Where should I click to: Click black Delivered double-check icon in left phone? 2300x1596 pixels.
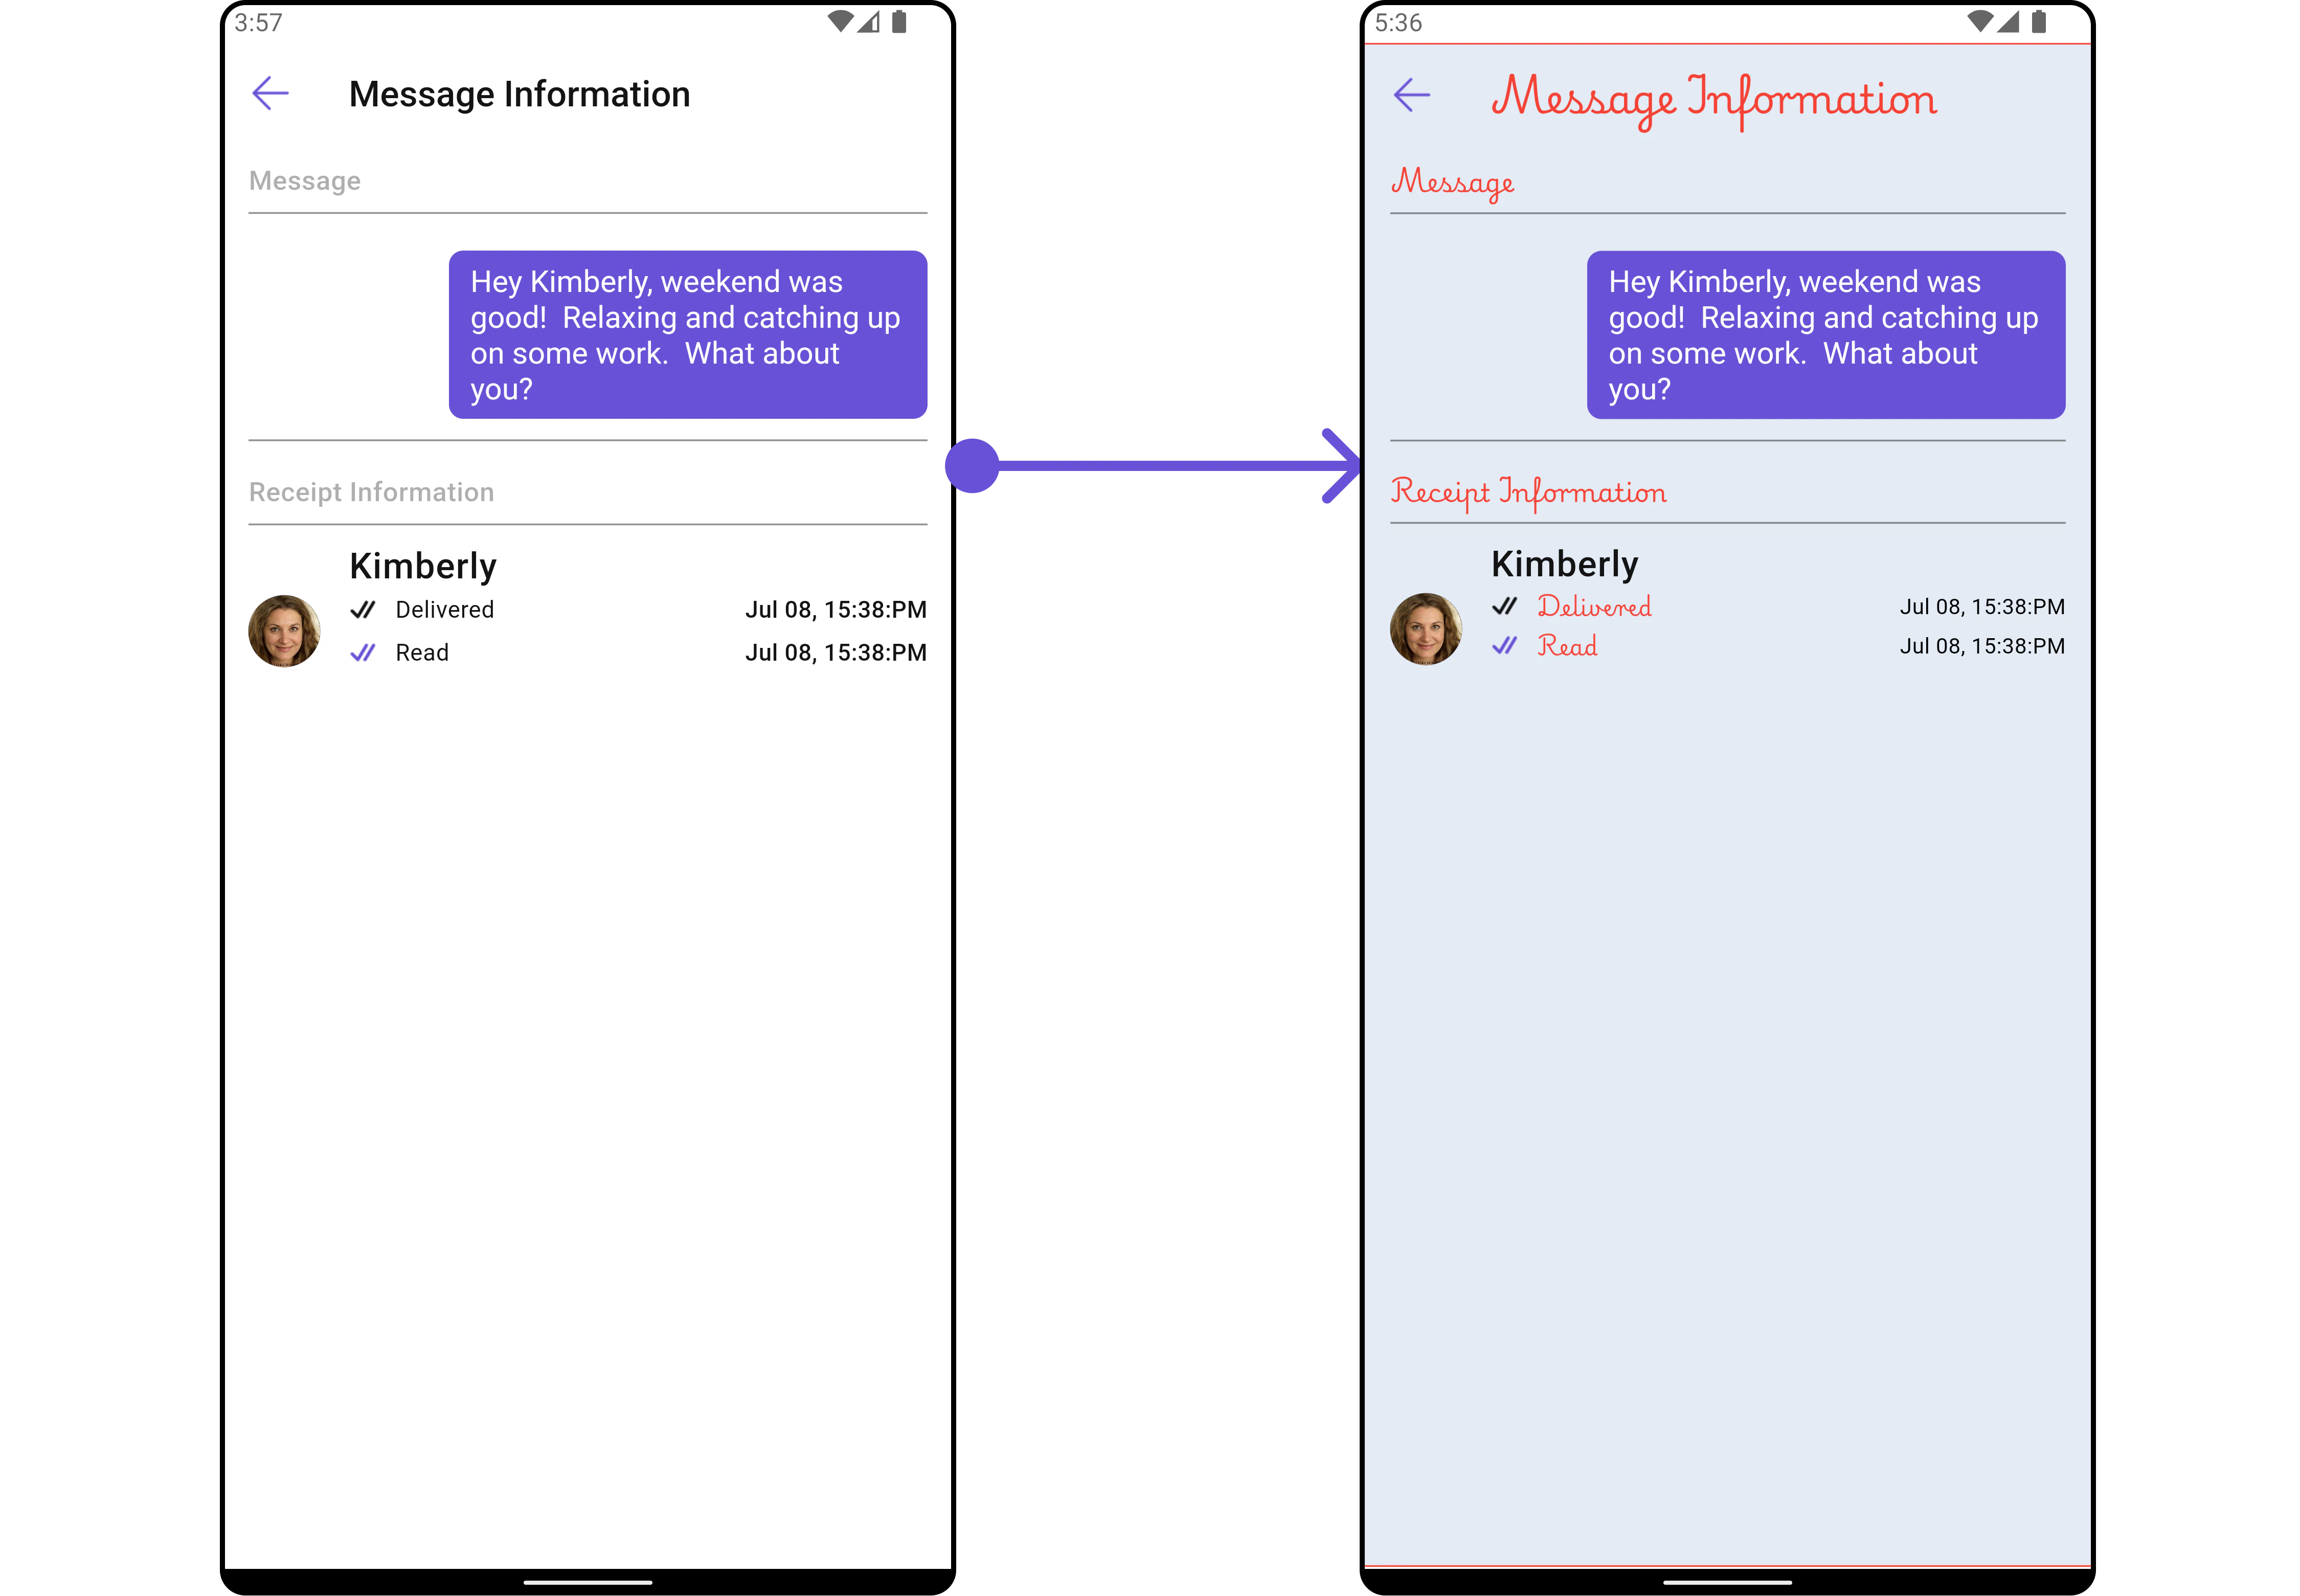pyautogui.click(x=363, y=609)
